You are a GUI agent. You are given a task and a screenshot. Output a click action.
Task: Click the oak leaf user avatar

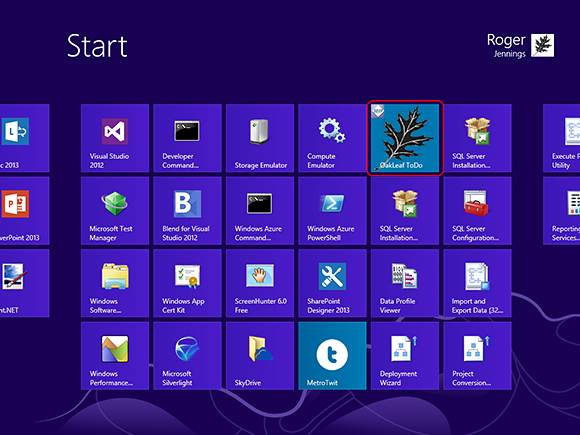tap(543, 45)
